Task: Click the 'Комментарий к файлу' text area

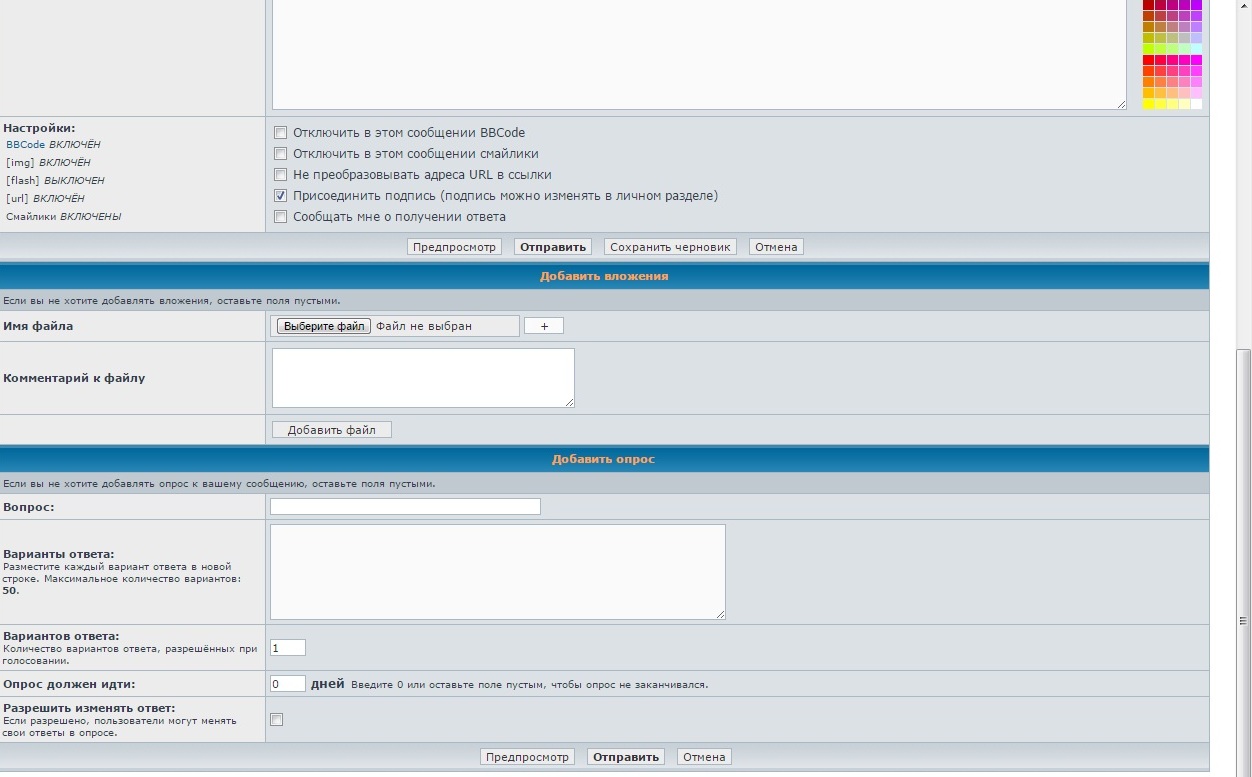Action: [423, 378]
